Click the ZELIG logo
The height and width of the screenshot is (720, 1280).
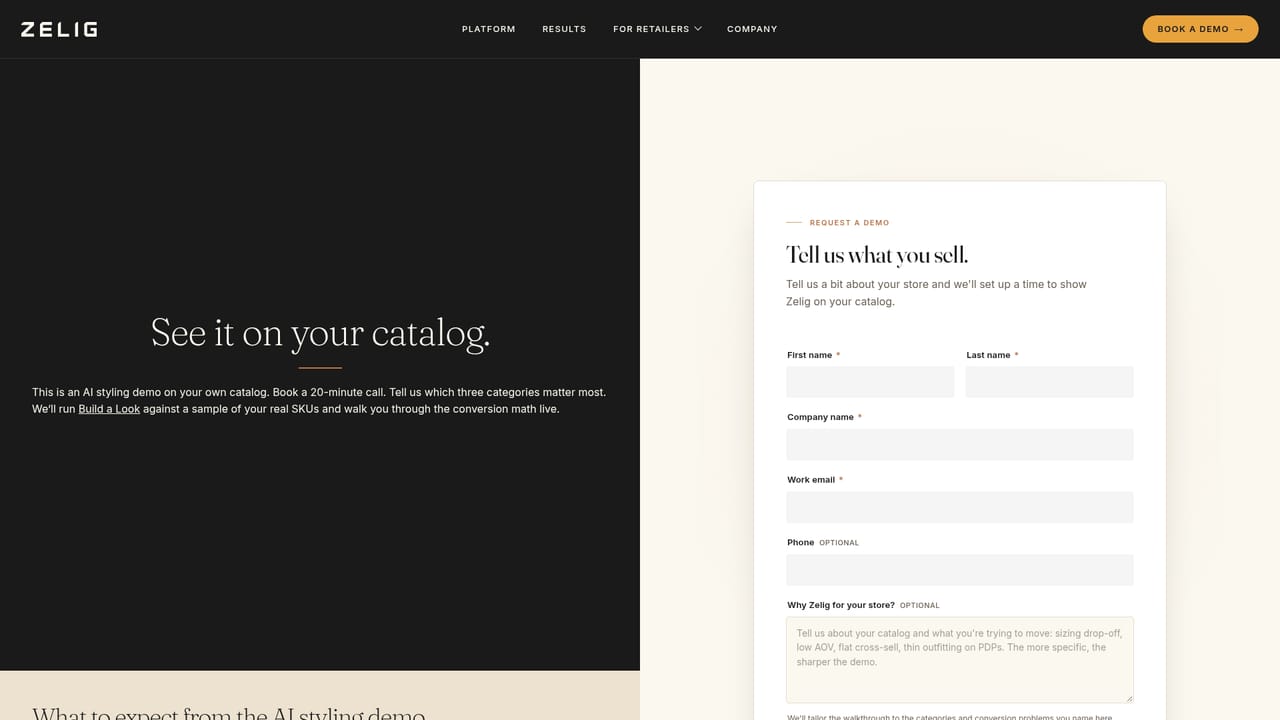59,29
